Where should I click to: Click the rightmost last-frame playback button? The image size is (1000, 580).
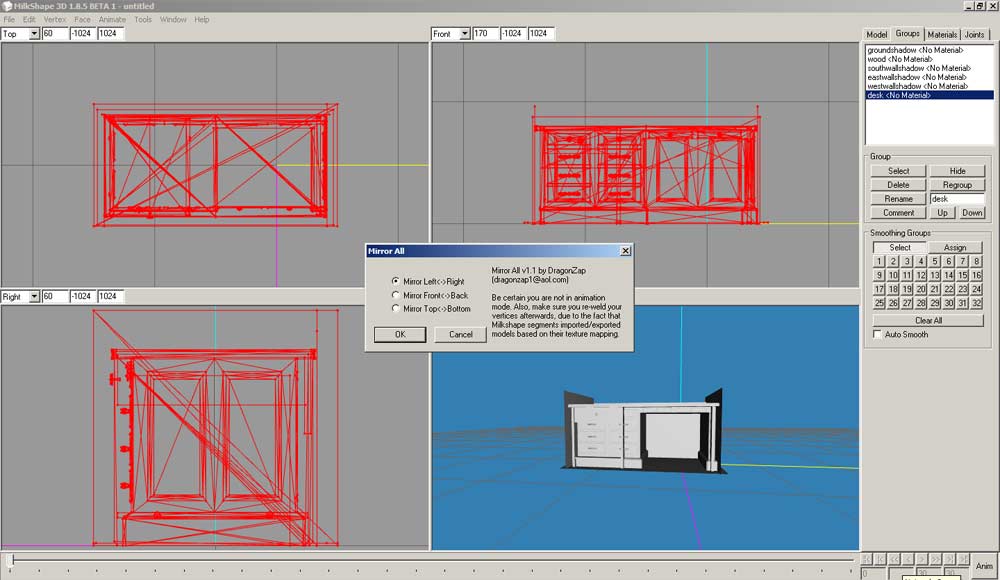coord(964,558)
